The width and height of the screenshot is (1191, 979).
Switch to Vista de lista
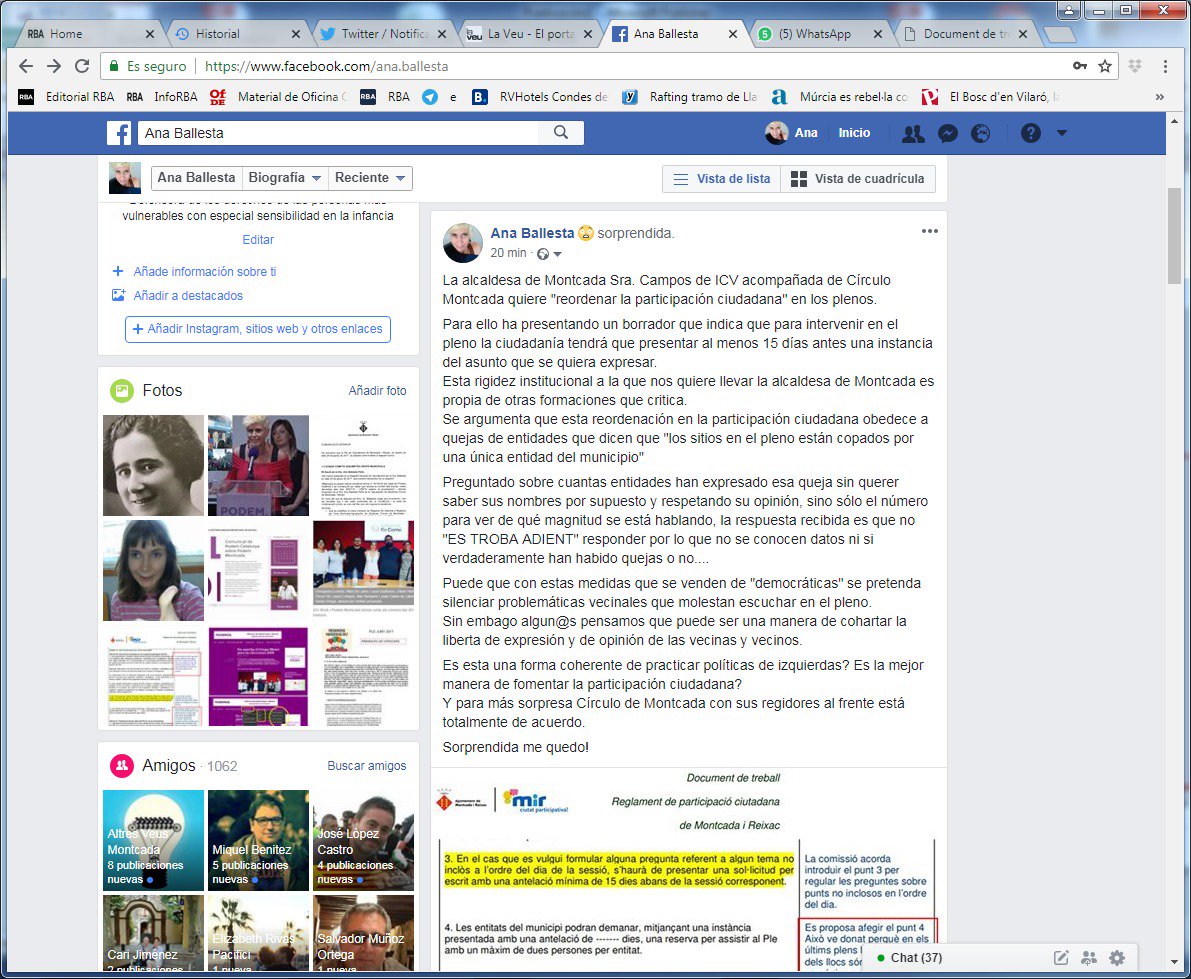point(722,179)
